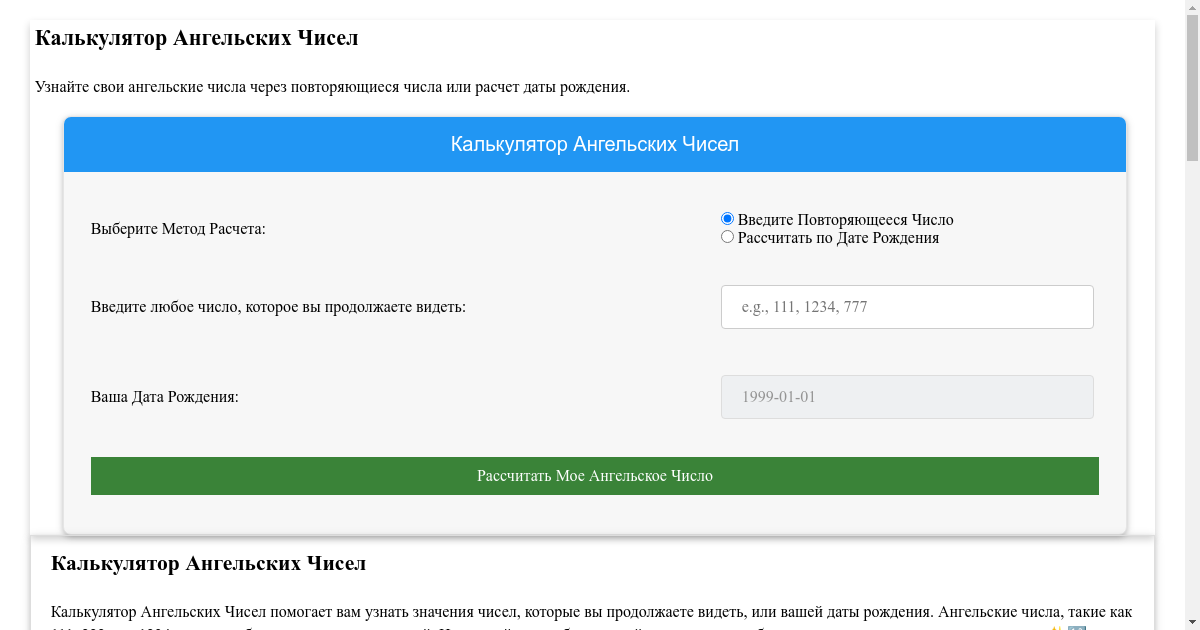
Task: Click the 'Выберите Метод Расчета:' label
Action: 178,229
